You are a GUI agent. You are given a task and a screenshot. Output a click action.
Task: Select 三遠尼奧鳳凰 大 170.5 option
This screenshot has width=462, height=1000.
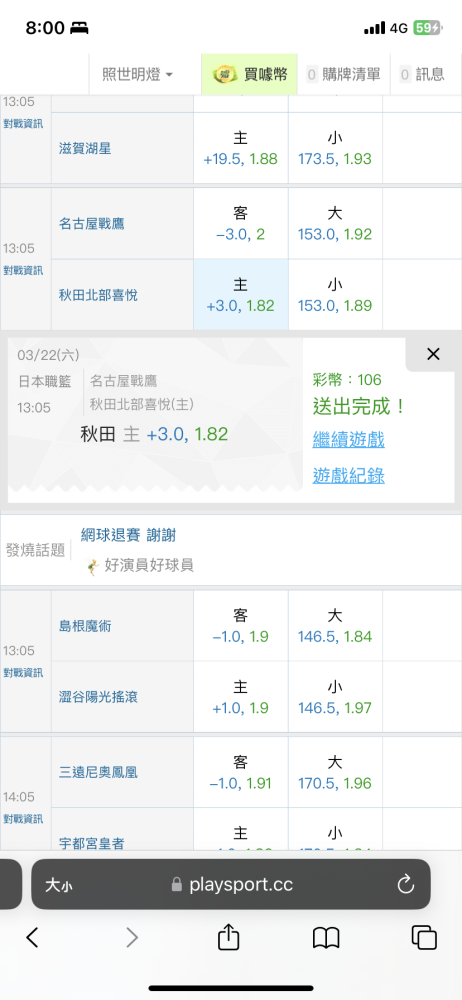(335, 772)
